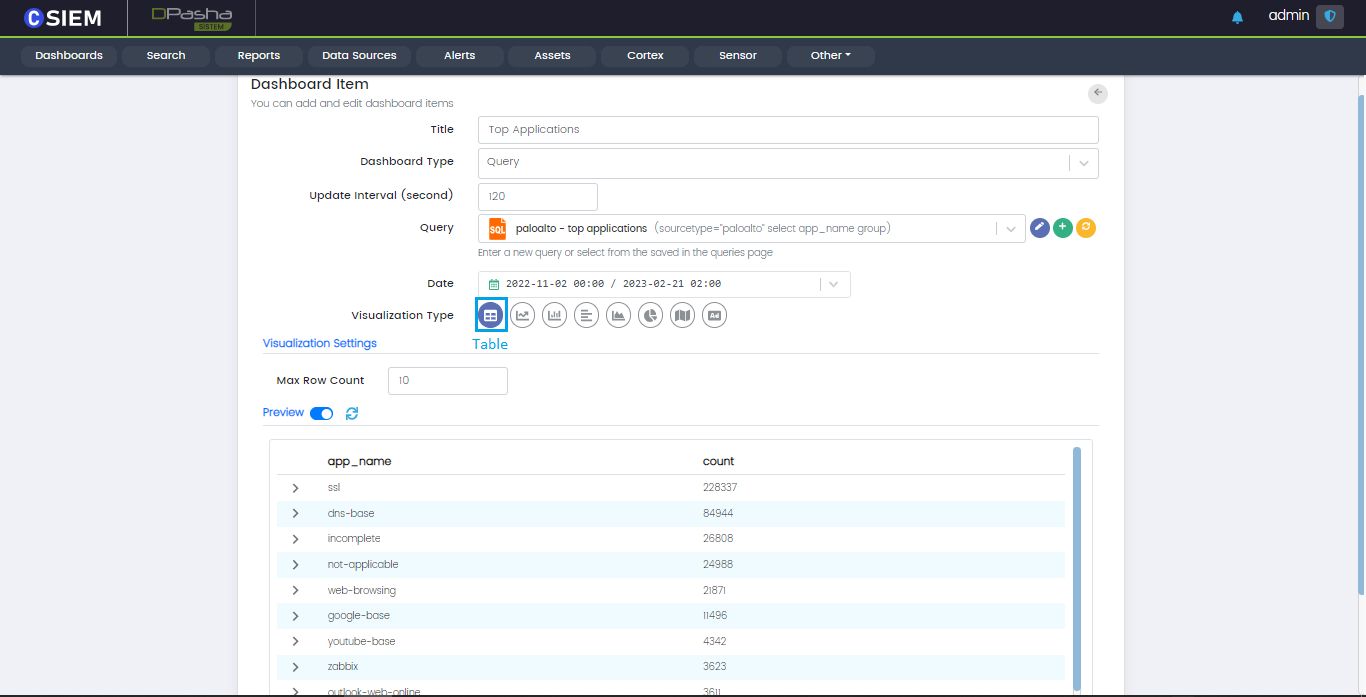The image size is (1366, 697).
Task: Expand the ssl table row
Action: 295,488
